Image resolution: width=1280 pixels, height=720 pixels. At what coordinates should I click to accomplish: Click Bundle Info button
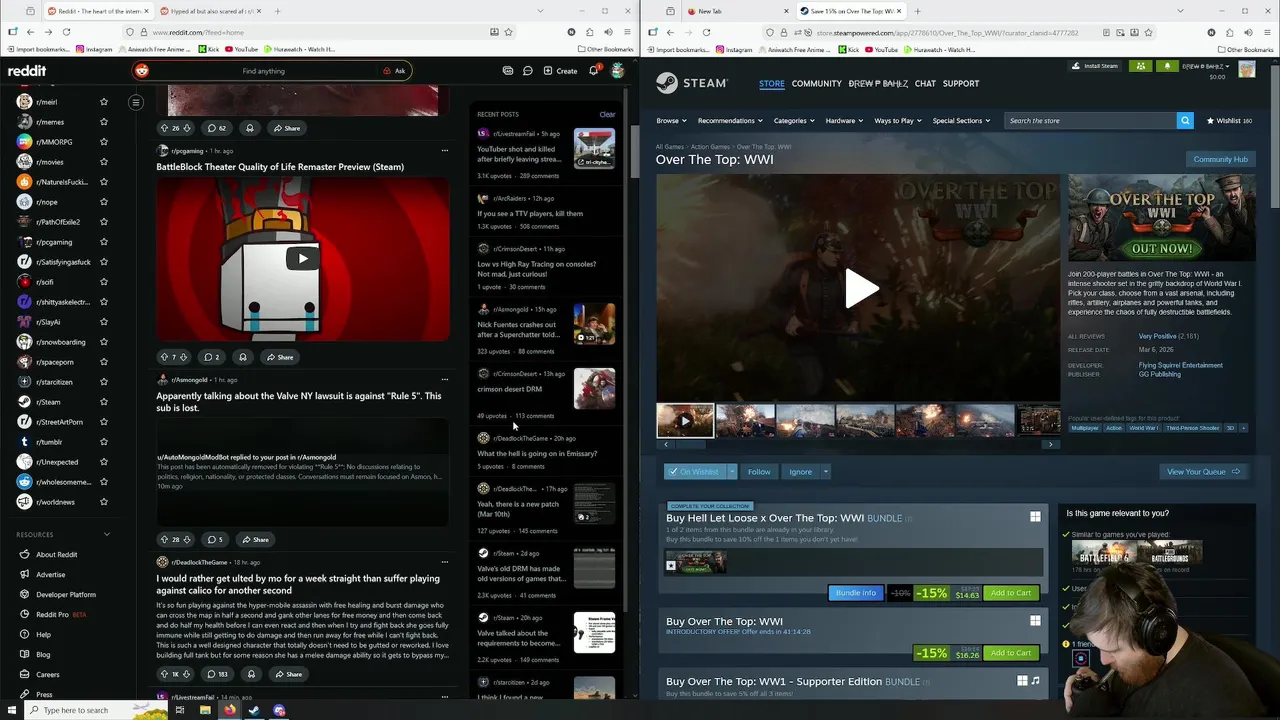click(856, 593)
